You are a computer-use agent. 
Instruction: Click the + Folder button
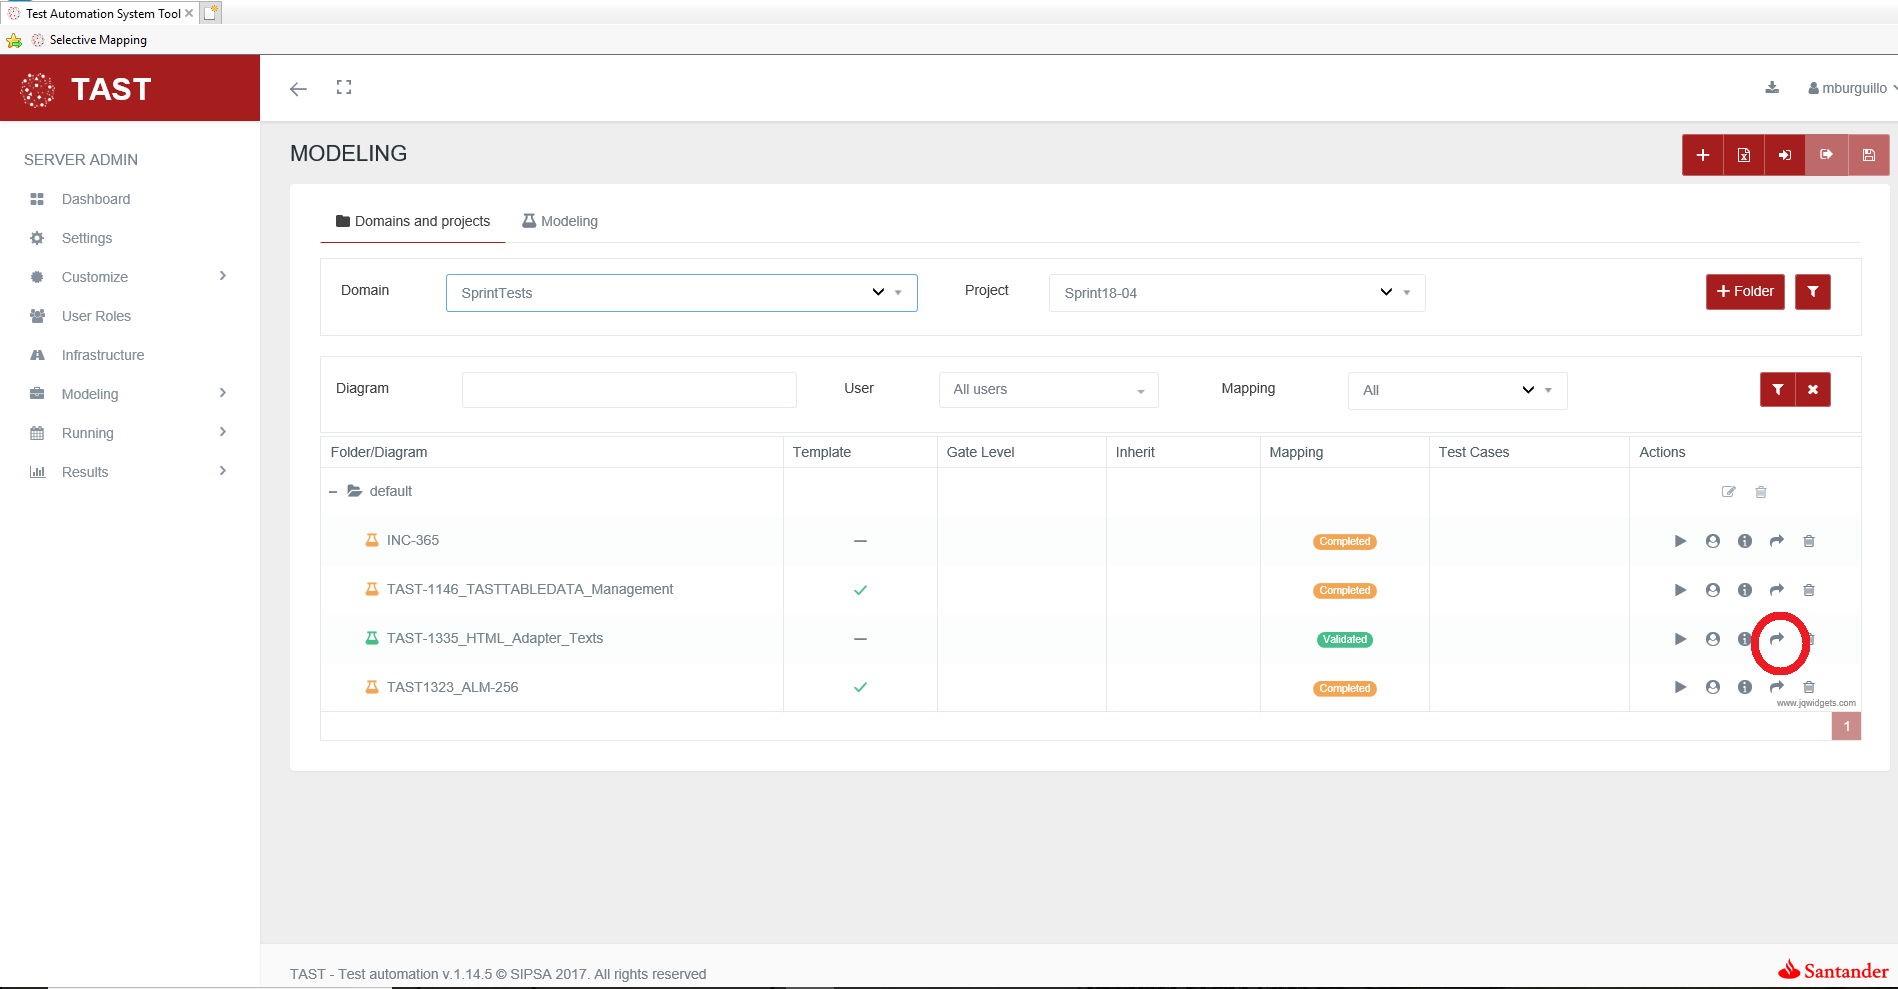[x=1744, y=292]
